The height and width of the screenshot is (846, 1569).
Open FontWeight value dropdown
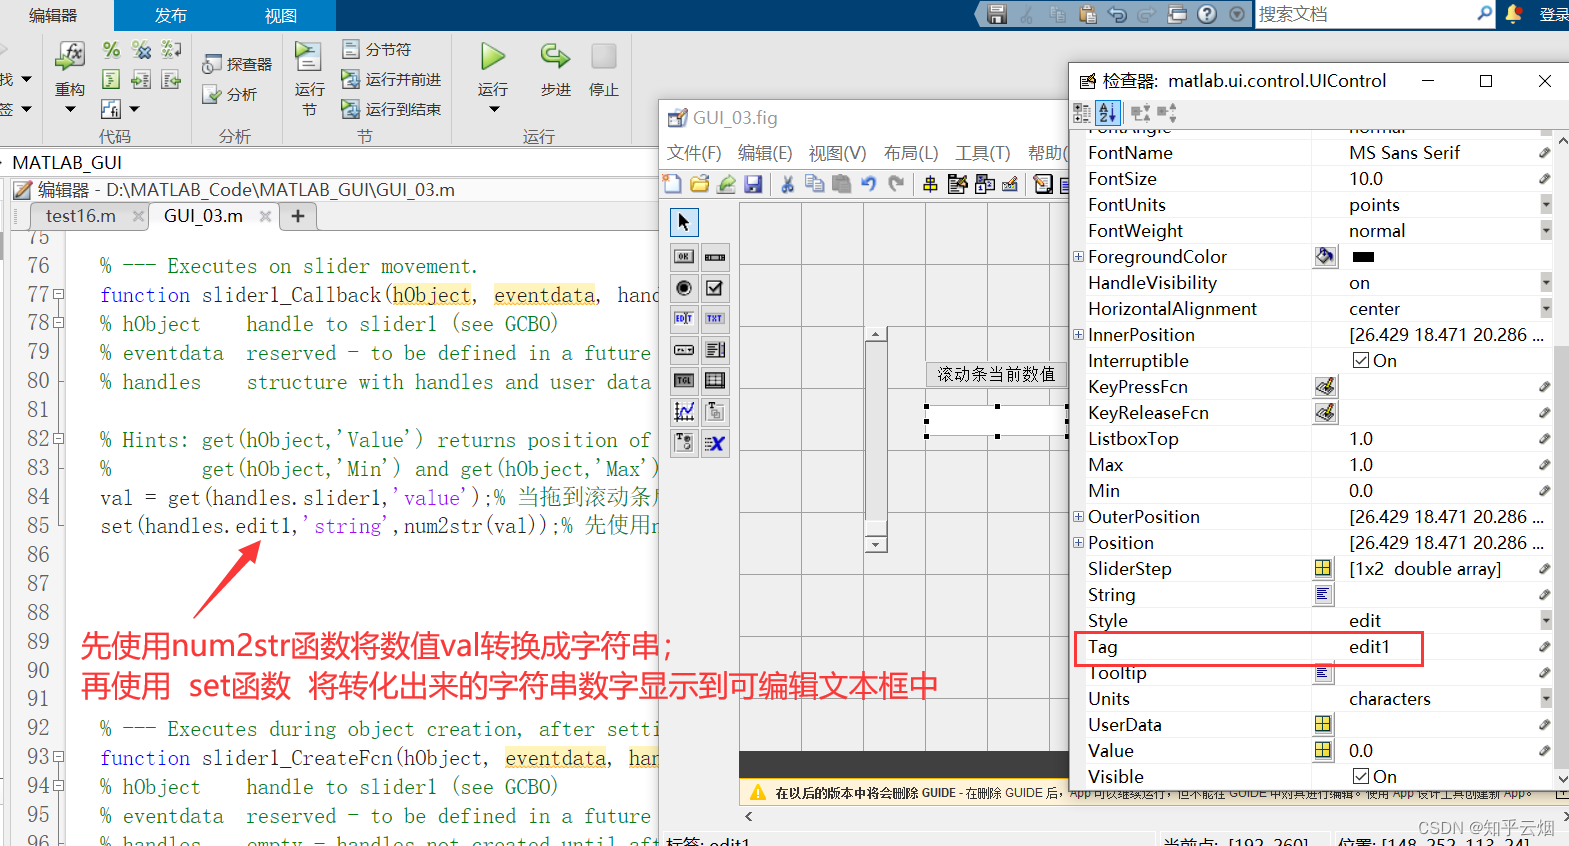(x=1546, y=230)
